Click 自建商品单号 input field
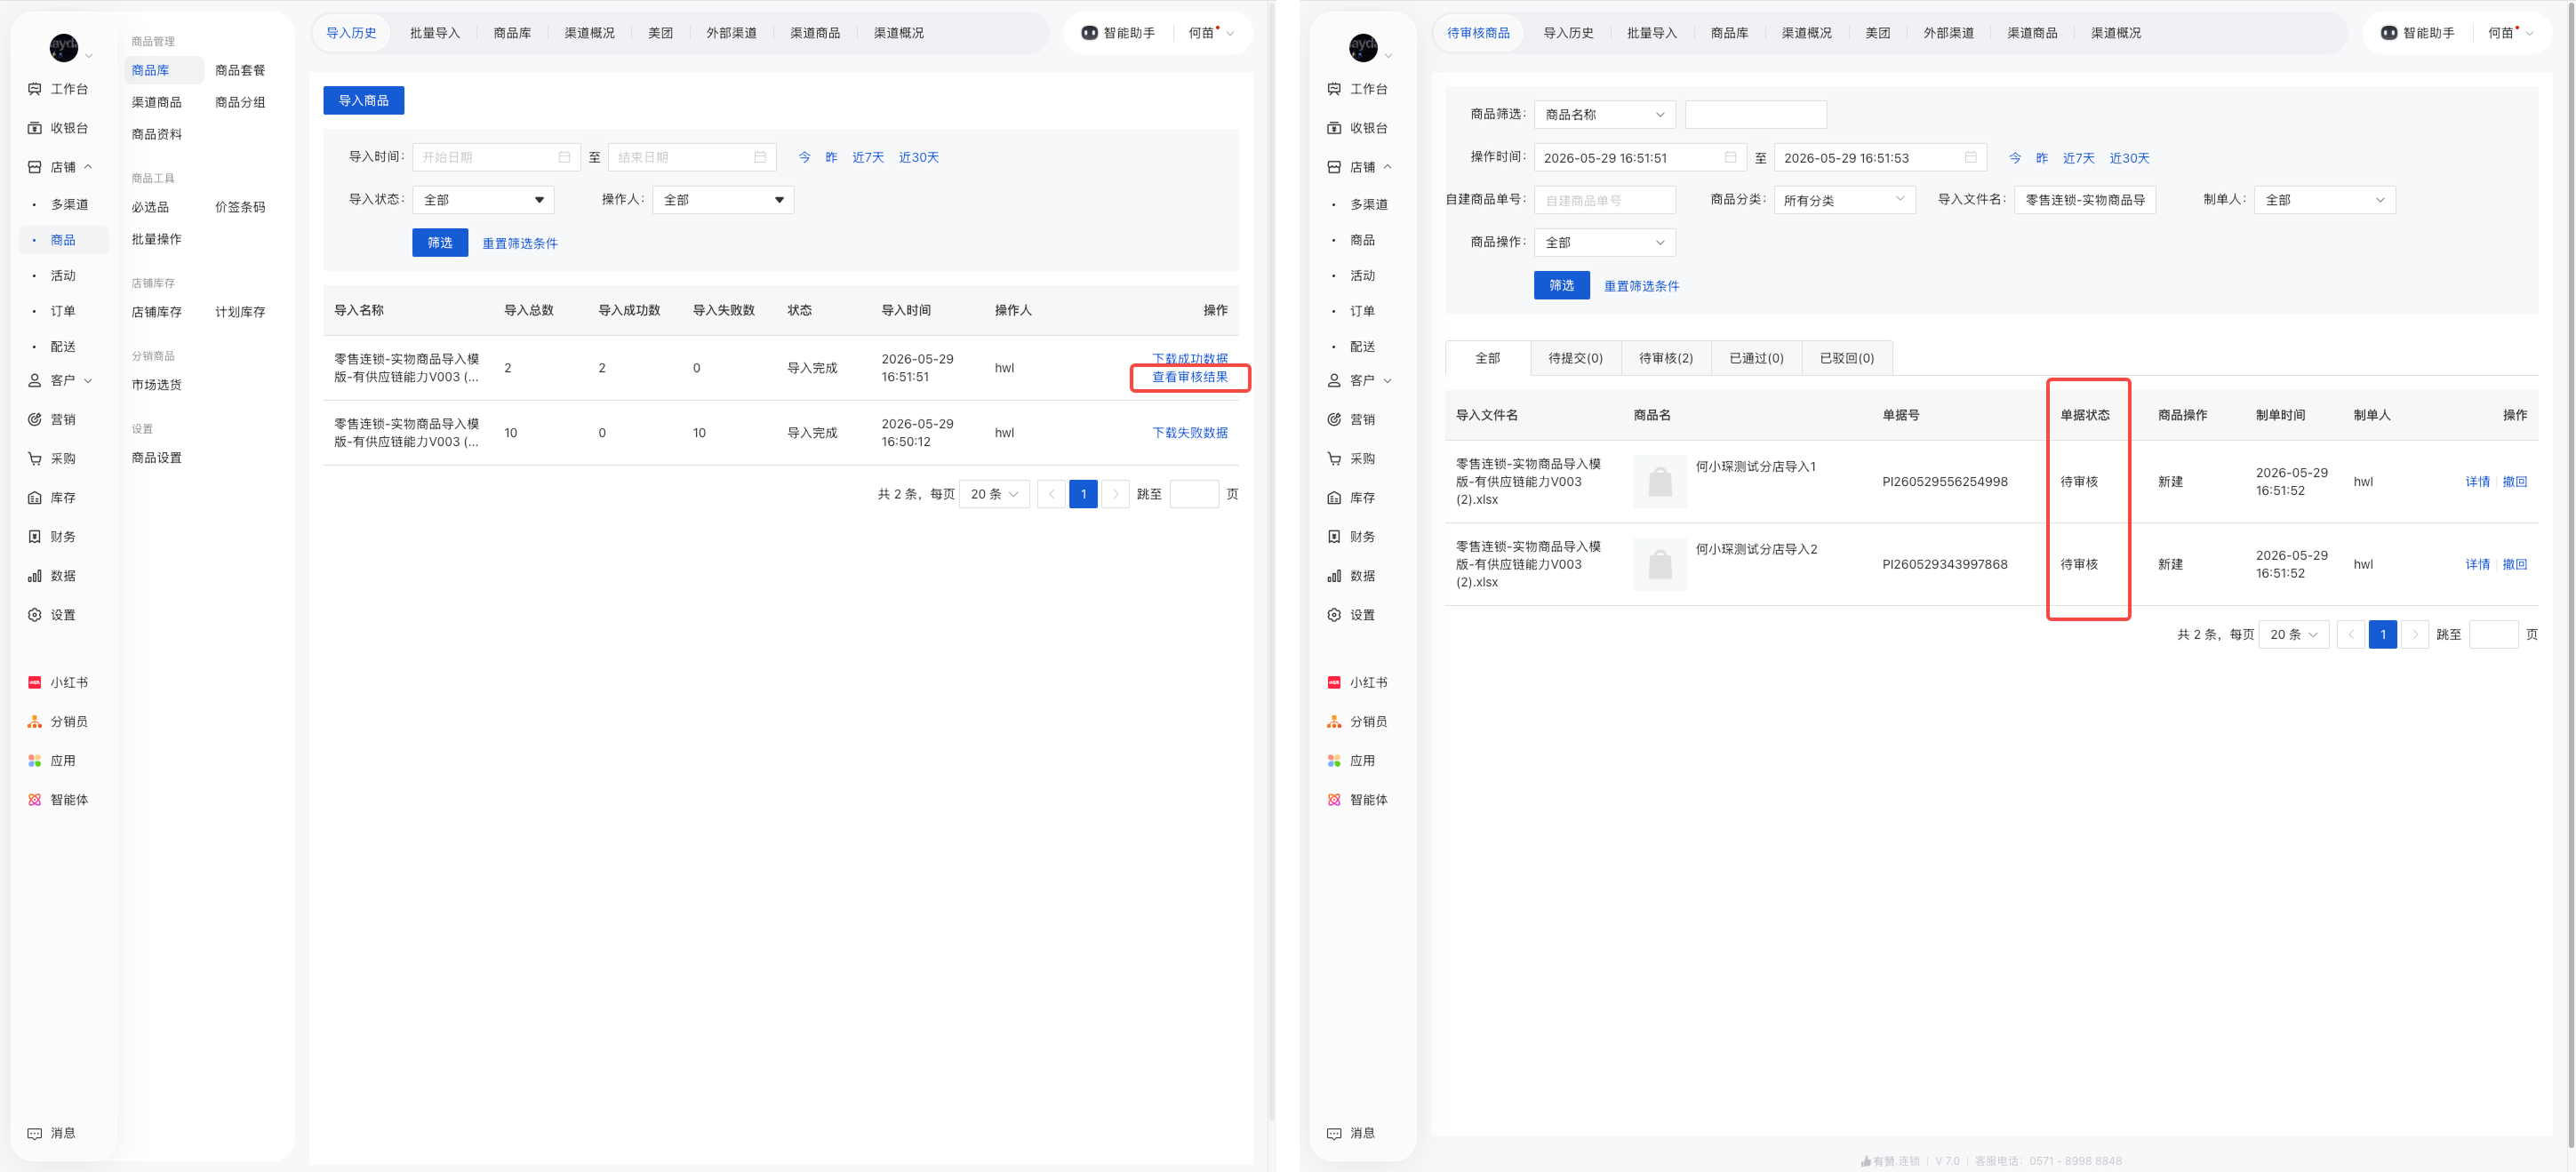2576x1172 pixels. 1604,200
